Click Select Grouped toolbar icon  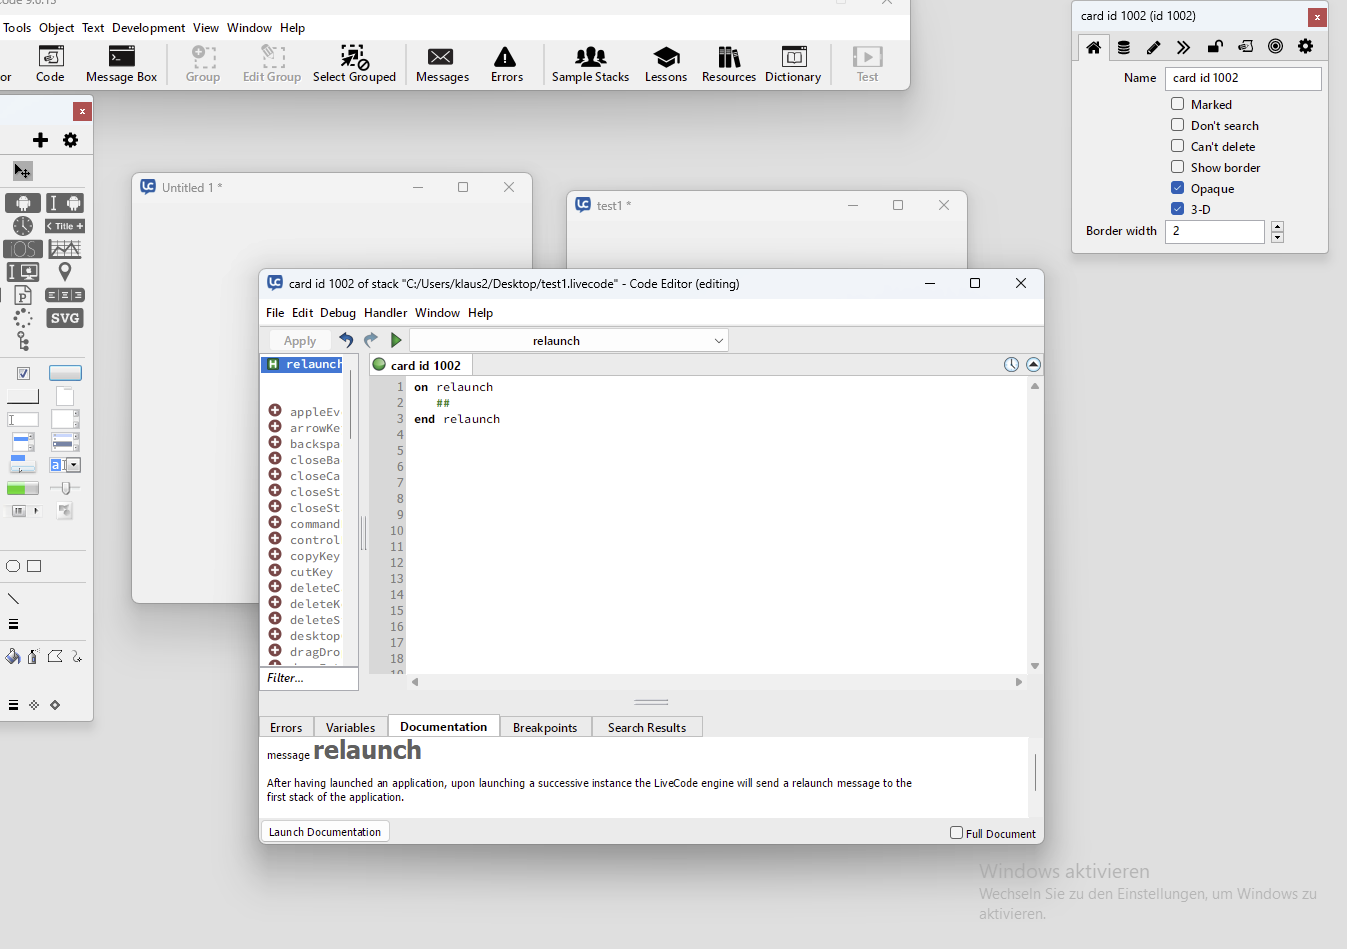click(354, 64)
